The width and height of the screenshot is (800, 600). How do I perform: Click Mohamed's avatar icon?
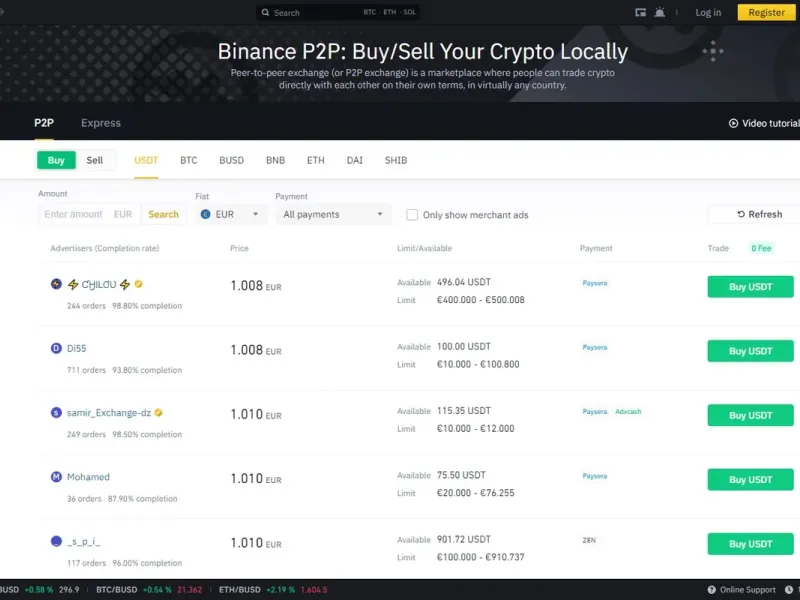coord(56,477)
